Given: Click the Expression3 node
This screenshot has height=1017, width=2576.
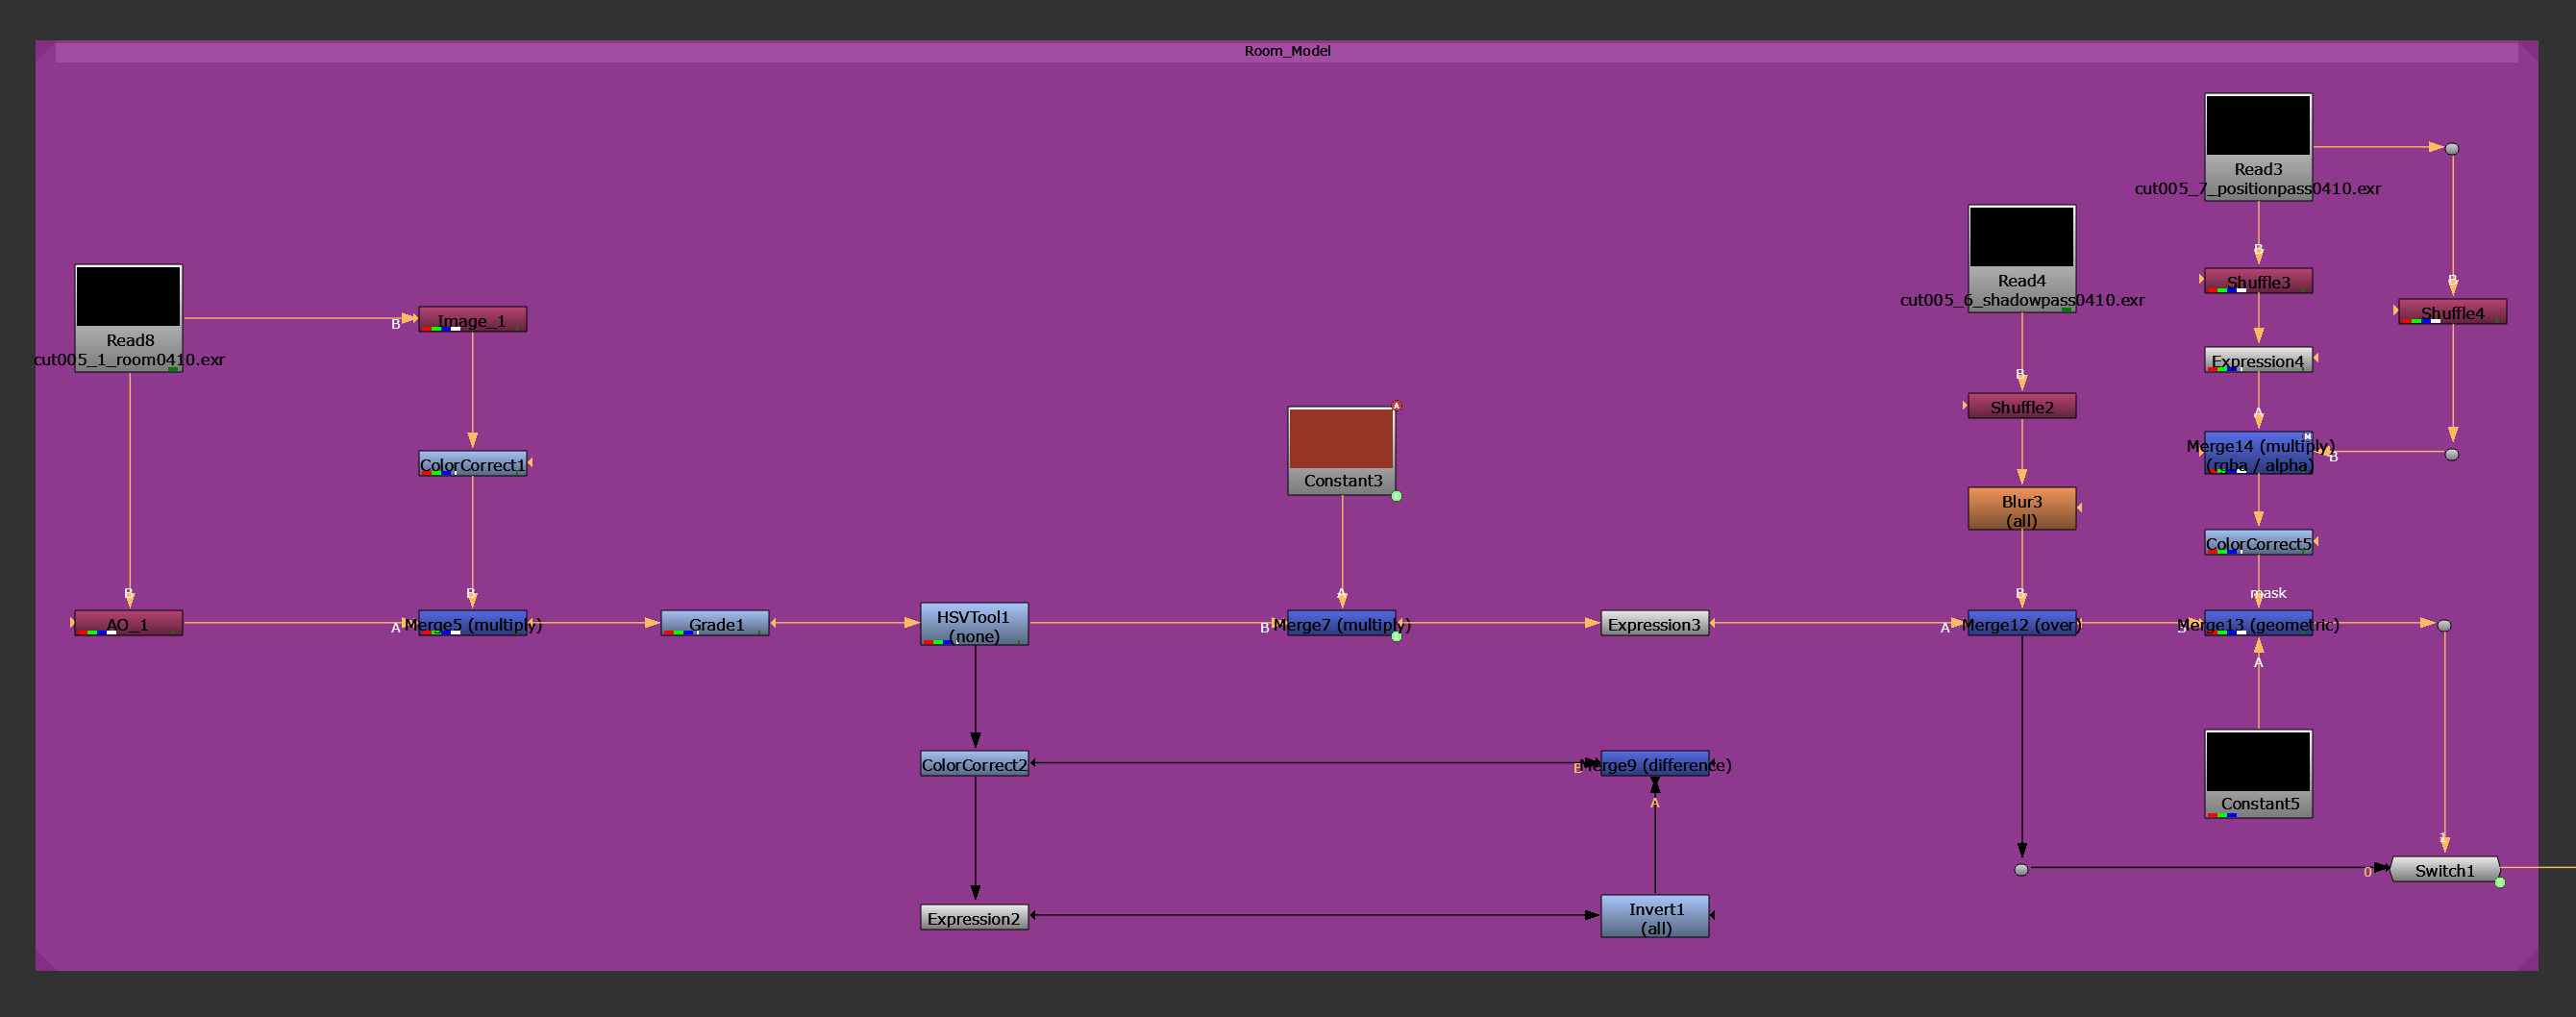Looking at the screenshot, I should click(1654, 624).
